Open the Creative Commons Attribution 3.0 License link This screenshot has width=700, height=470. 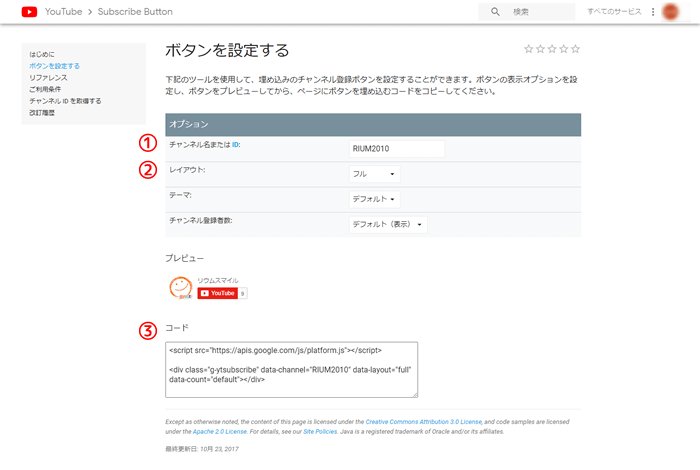coord(424,422)
